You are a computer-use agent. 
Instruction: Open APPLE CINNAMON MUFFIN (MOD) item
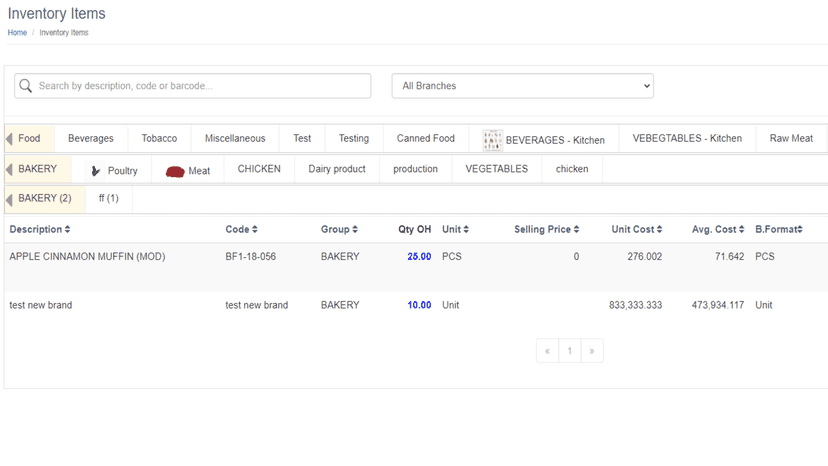[x=87, y=257]
